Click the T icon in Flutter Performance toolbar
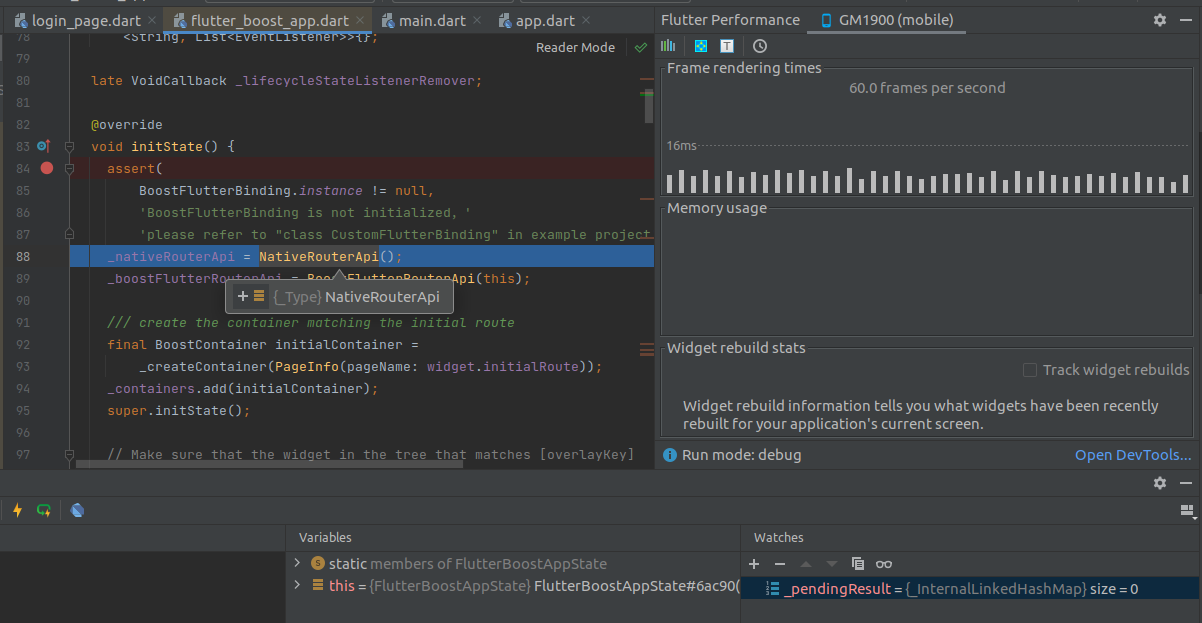This screenshot has width=1202, height=623. coord(727,46)
